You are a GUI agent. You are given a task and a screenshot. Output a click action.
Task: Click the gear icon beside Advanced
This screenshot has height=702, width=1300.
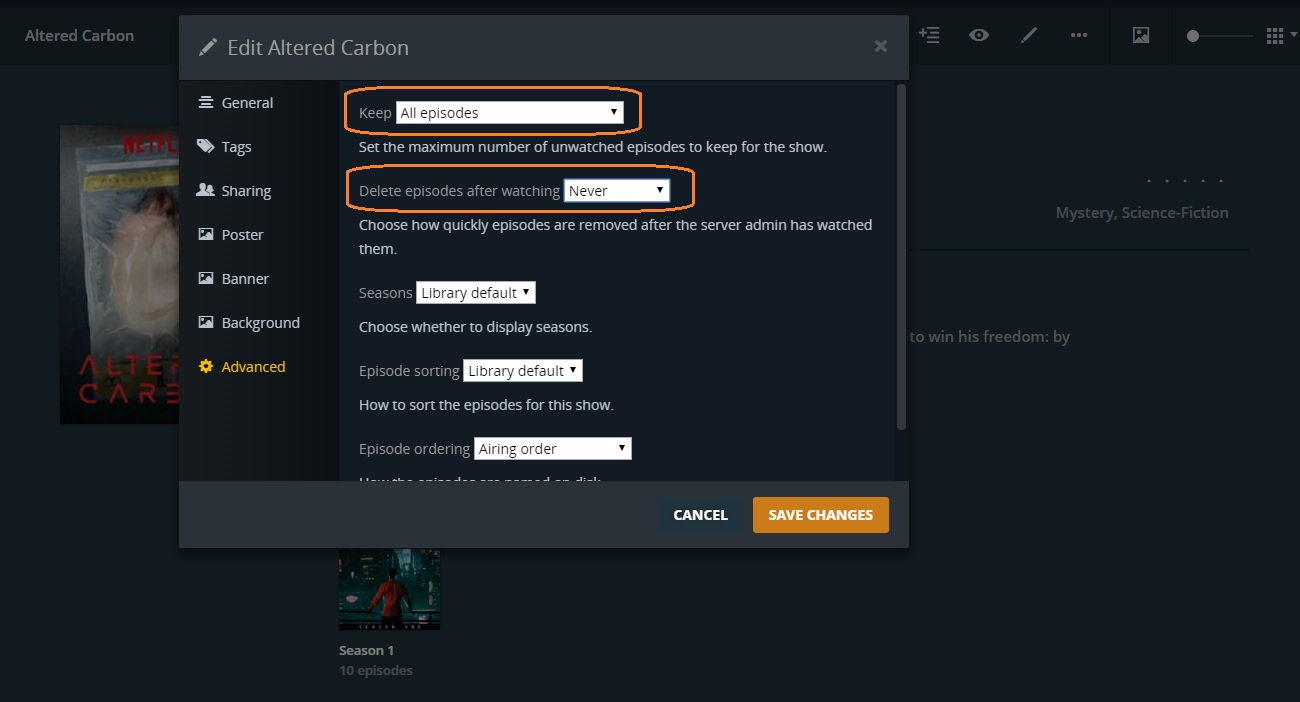coord(206,367)
